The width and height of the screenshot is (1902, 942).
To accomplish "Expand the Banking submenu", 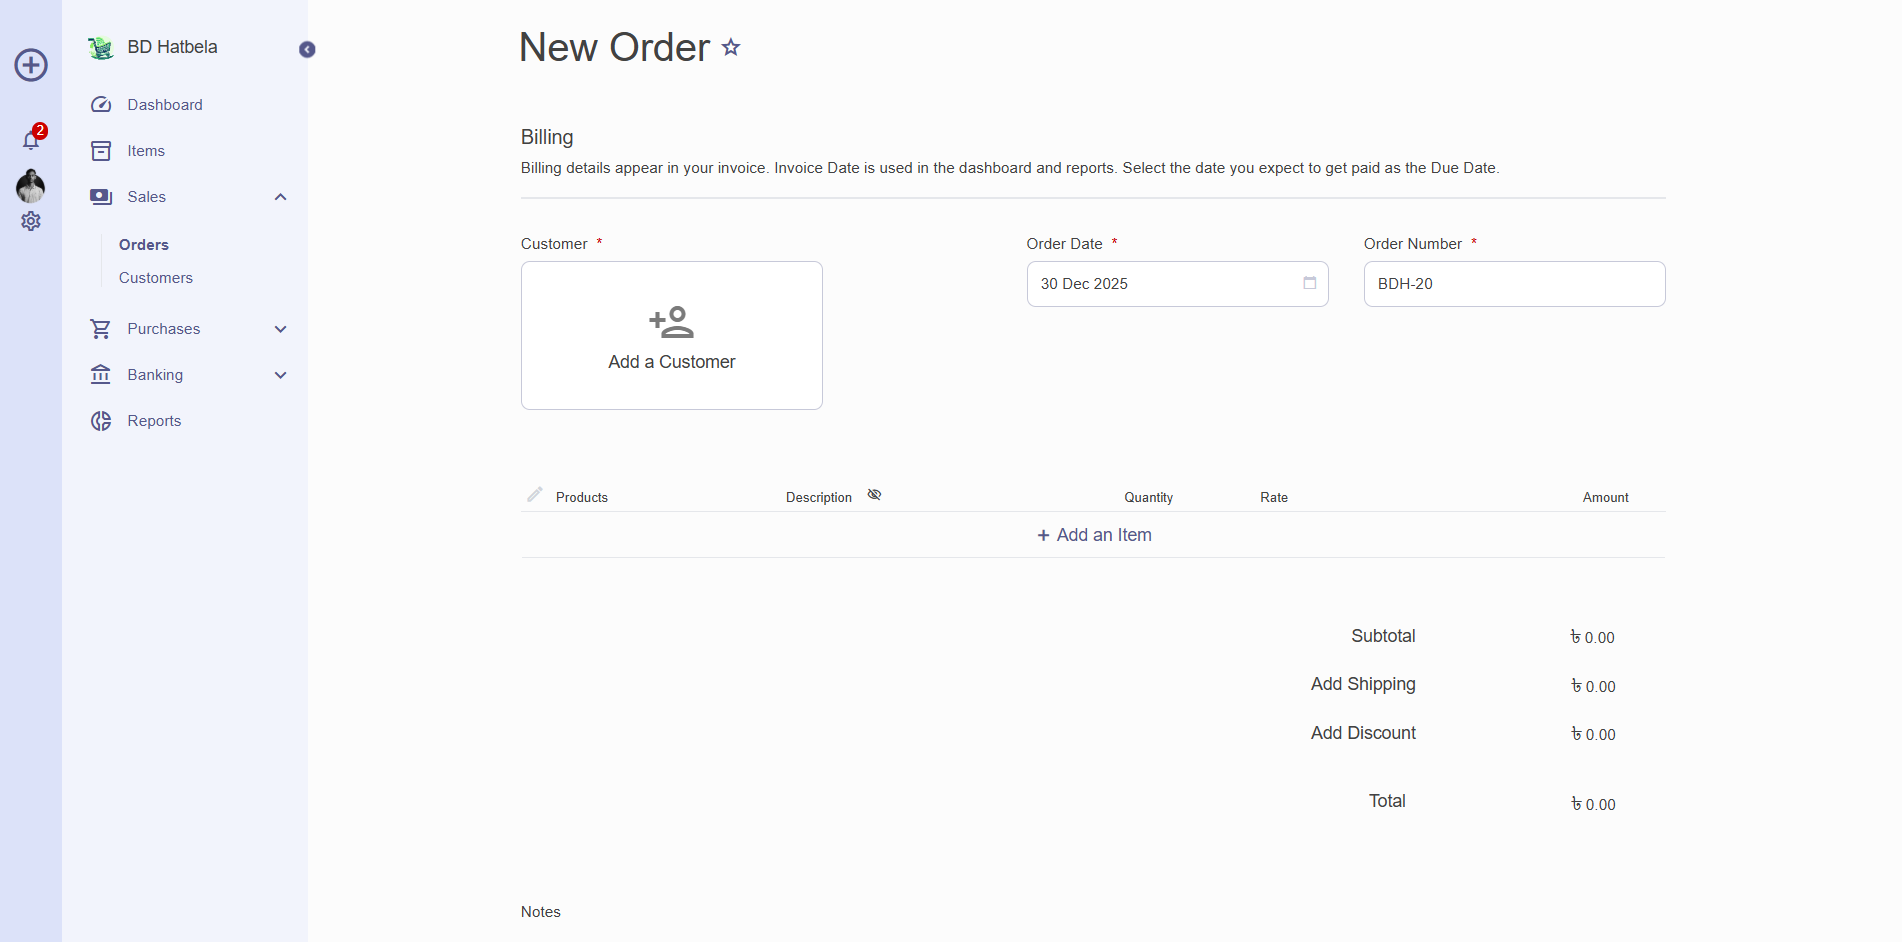I will click(x=281, y=375).
